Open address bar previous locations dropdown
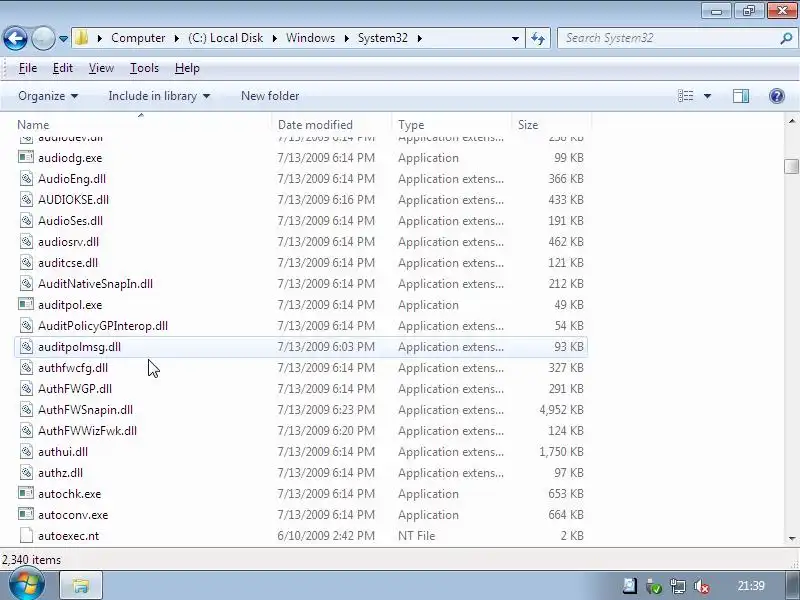Image resolution: width=800 pixels, height=600 pixels. pyautogui.click(x=515, y=38)
